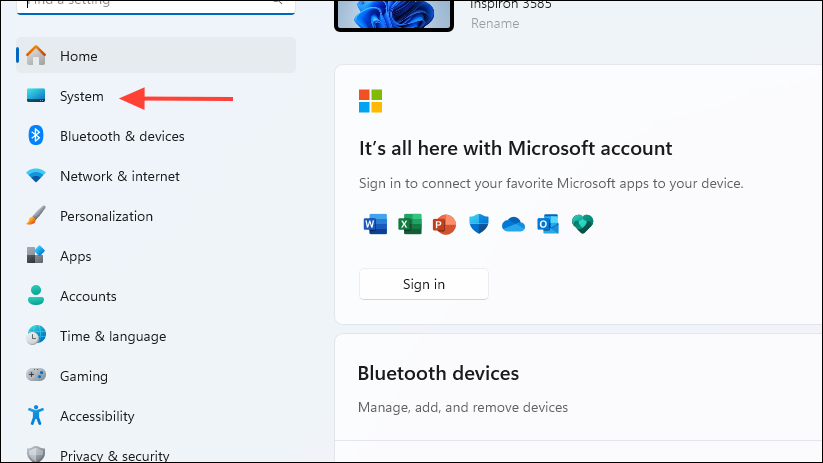The image size is (823, 463).
Task: Click the device wallpaper thumbnail
Action: tap(394, 15)
